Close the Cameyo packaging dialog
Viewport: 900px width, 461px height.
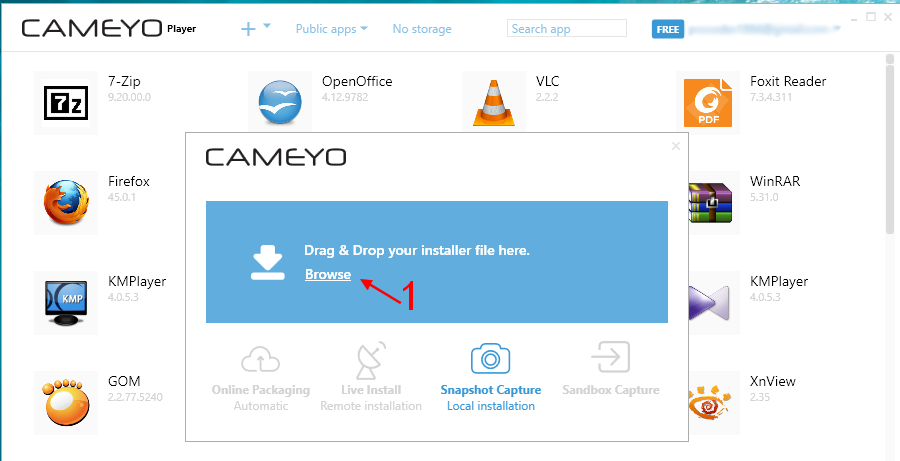676,146
